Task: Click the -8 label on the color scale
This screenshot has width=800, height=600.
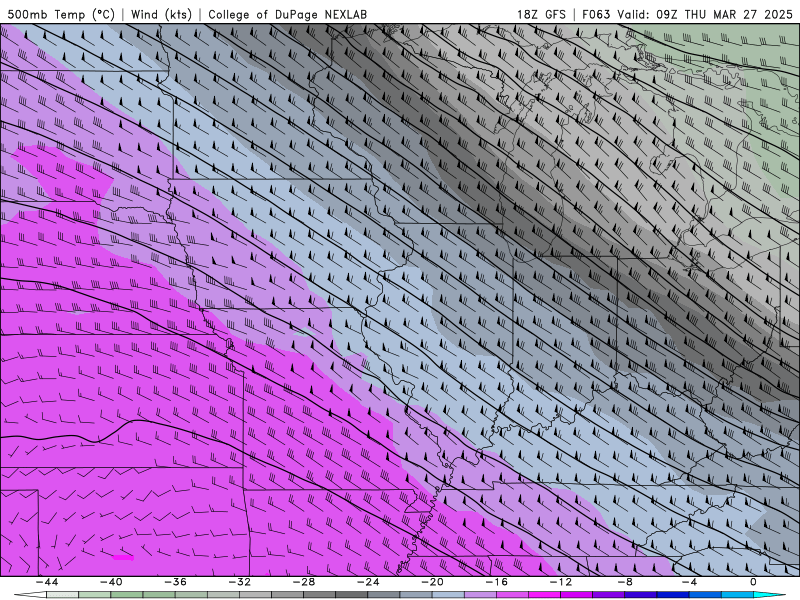Action: point(625,582)
